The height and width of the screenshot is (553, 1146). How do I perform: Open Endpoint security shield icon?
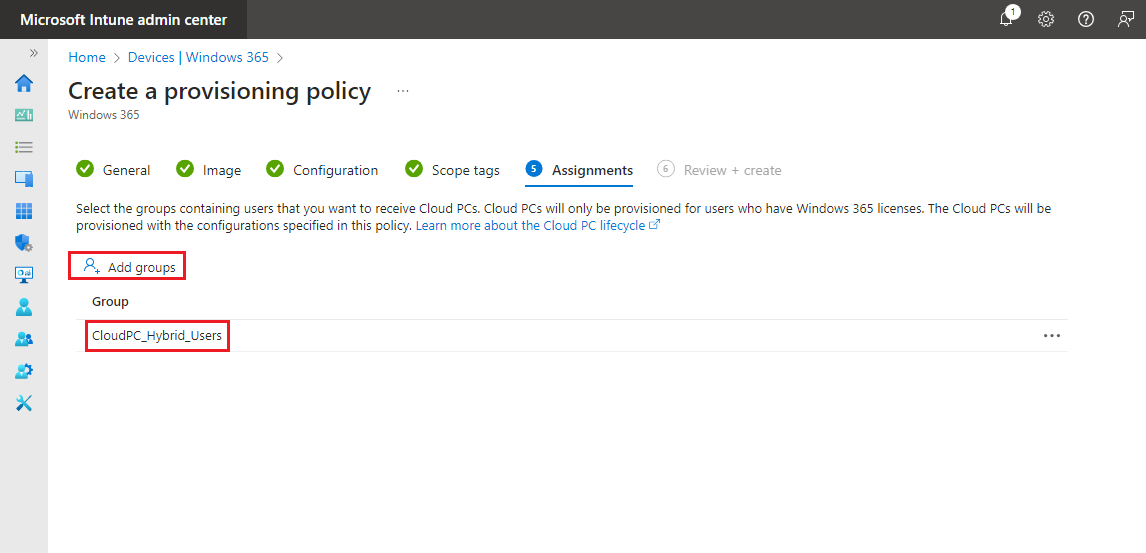coord(24,243)
